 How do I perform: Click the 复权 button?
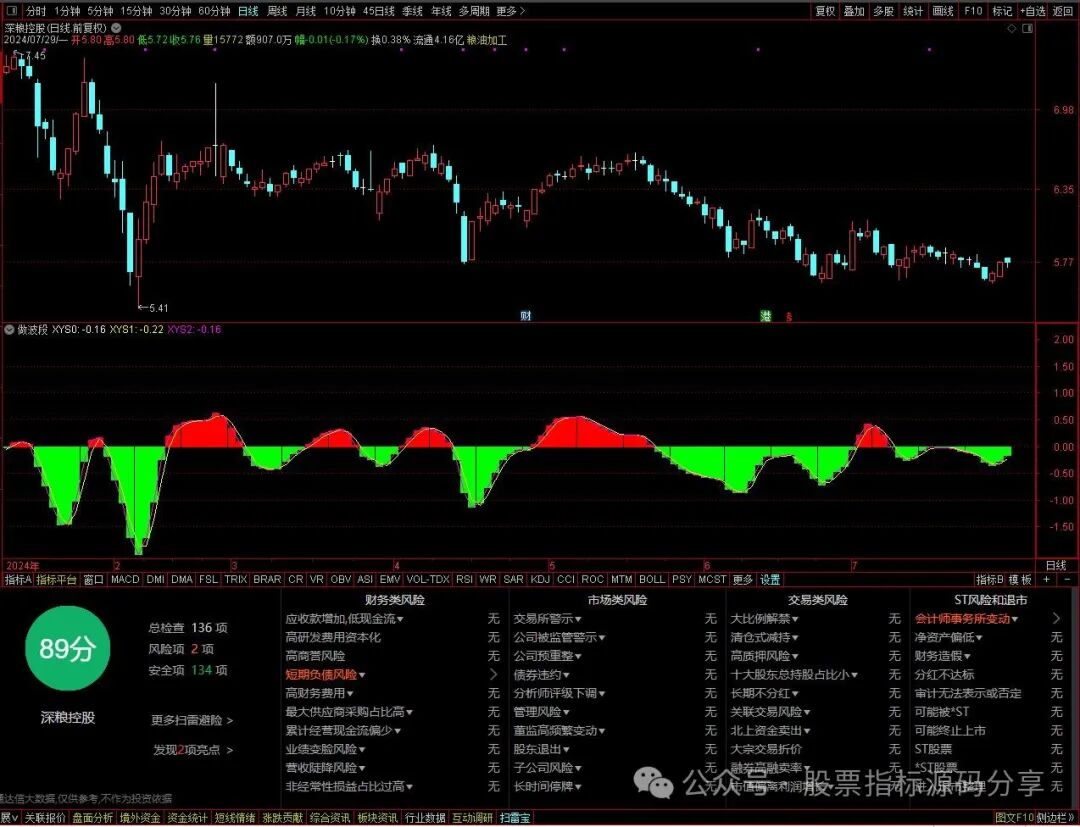coord(825,11)
